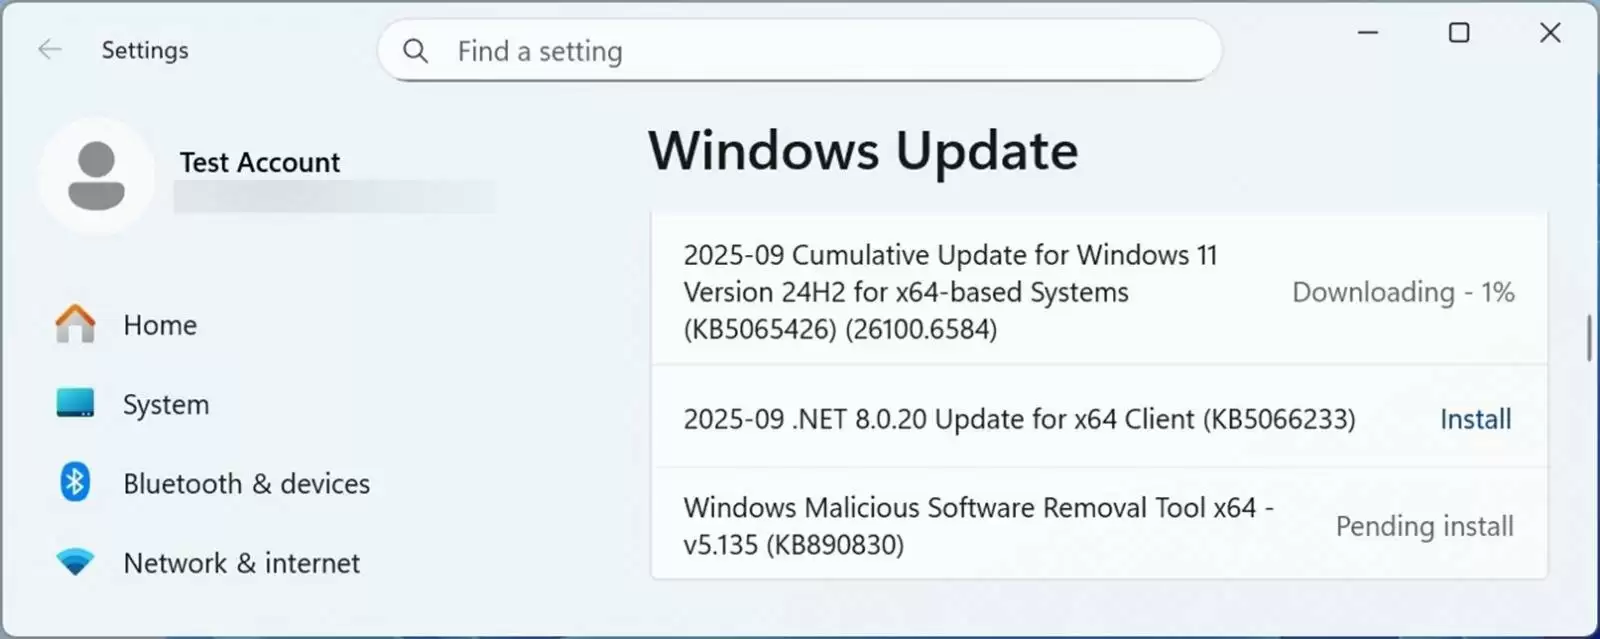Screen dimensions: 1600x639
Task: Select the Home icon in sidebar
Action: click(x=74, y=324)
